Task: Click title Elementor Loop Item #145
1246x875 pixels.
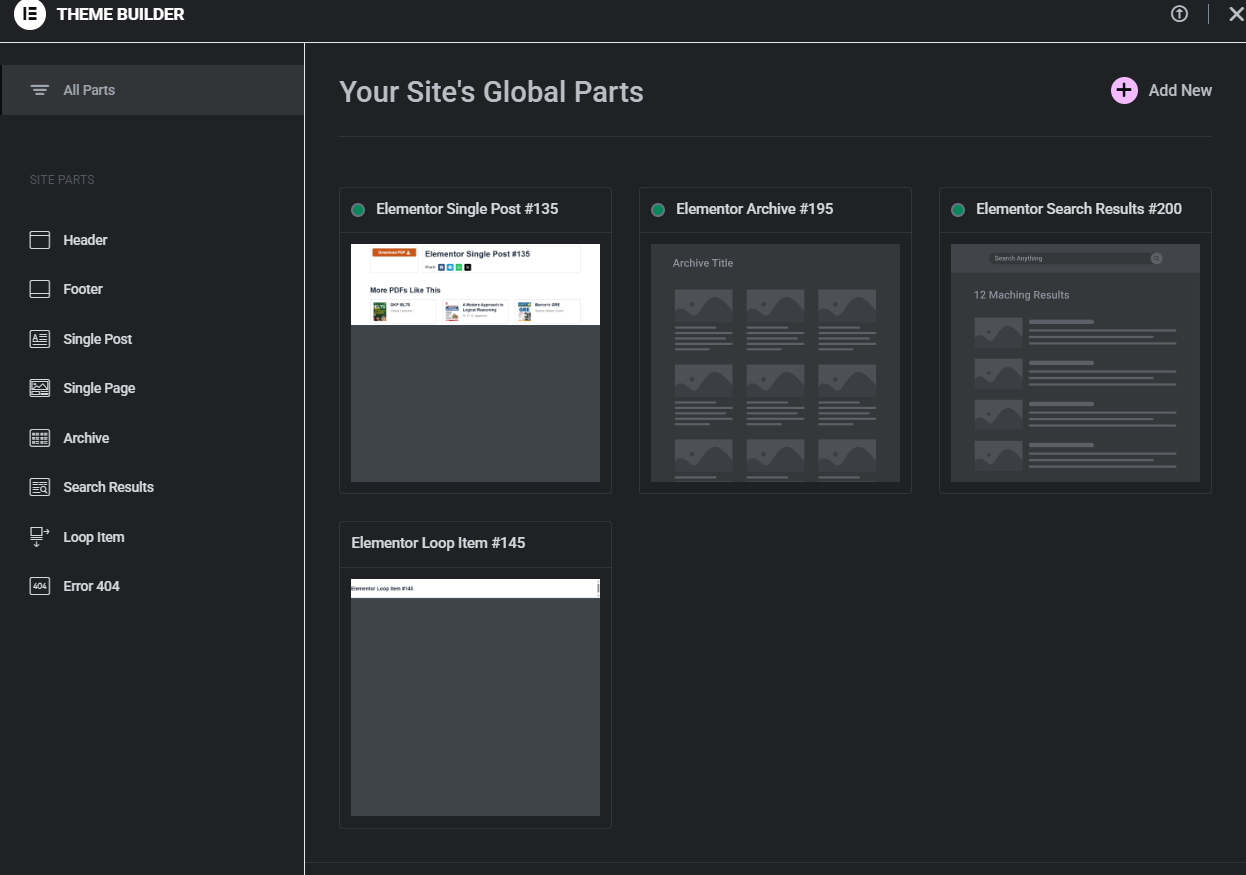Action: click(x=438, y=543)
